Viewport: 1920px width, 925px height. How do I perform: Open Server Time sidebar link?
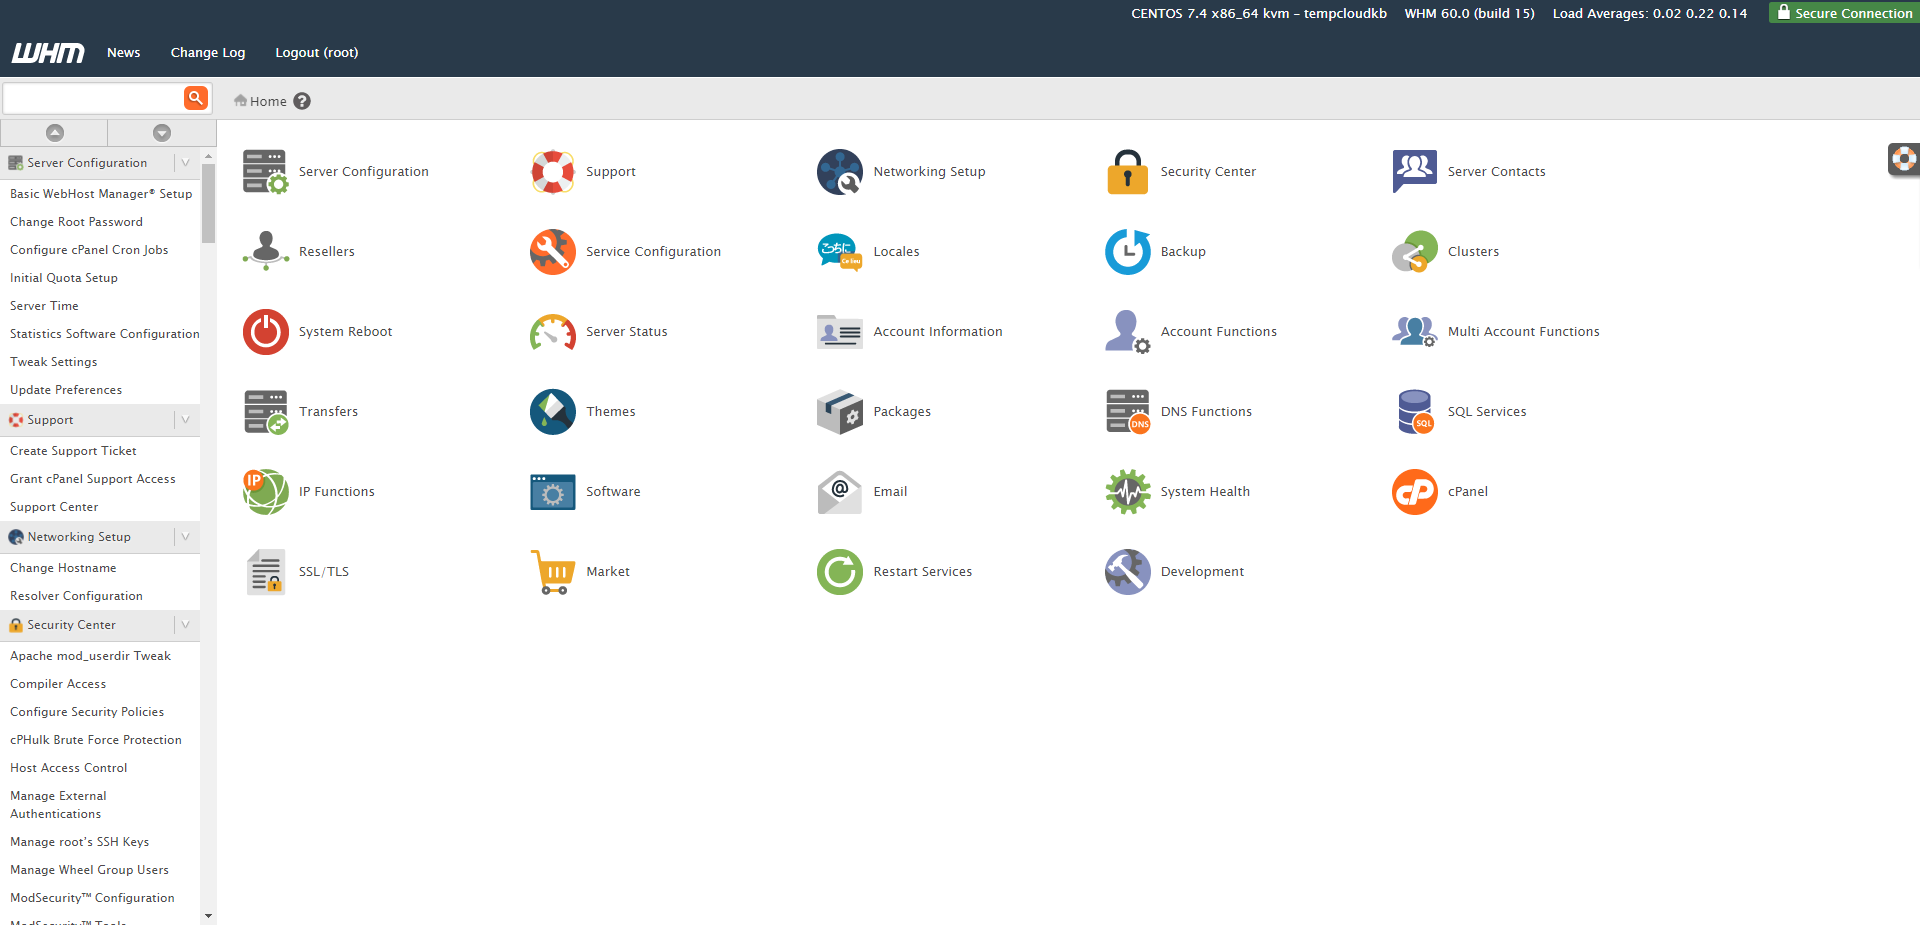pyautogui.click(x=44, y=306)
